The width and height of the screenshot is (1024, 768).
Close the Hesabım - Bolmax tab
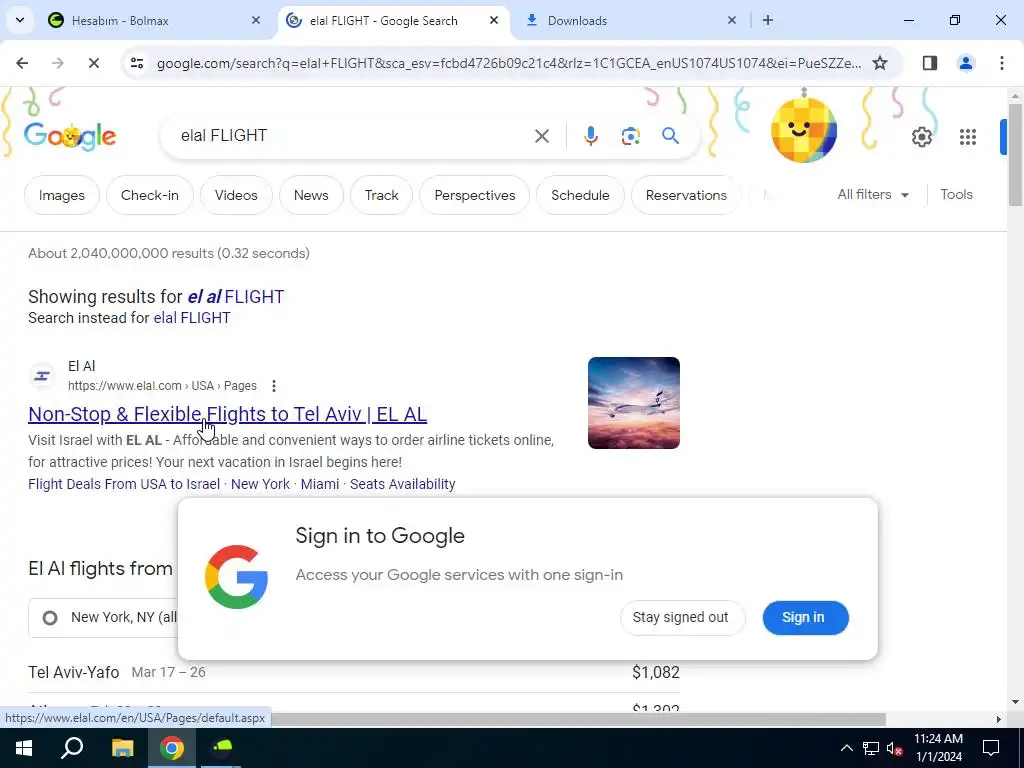click(256, 20)
